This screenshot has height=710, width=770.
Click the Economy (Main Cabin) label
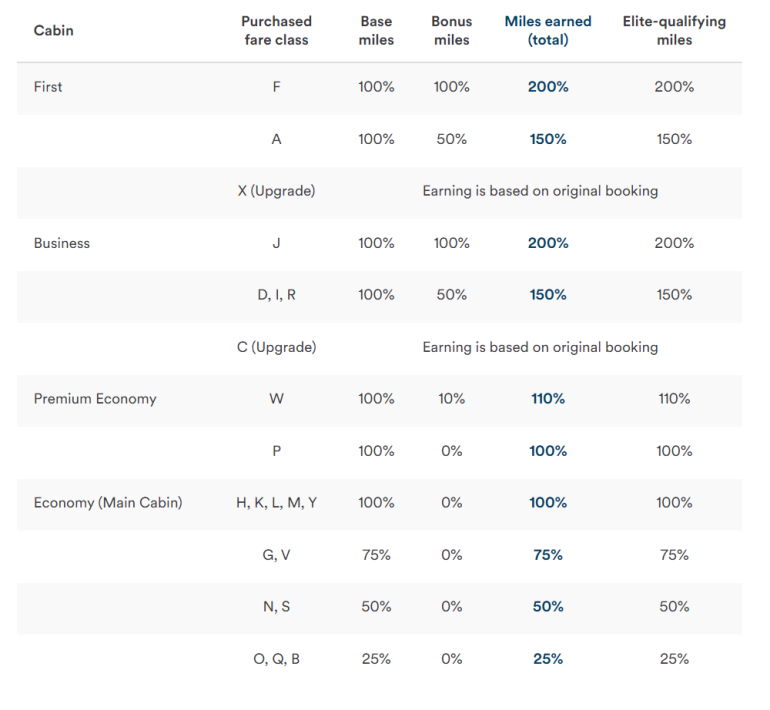point(108,503)
